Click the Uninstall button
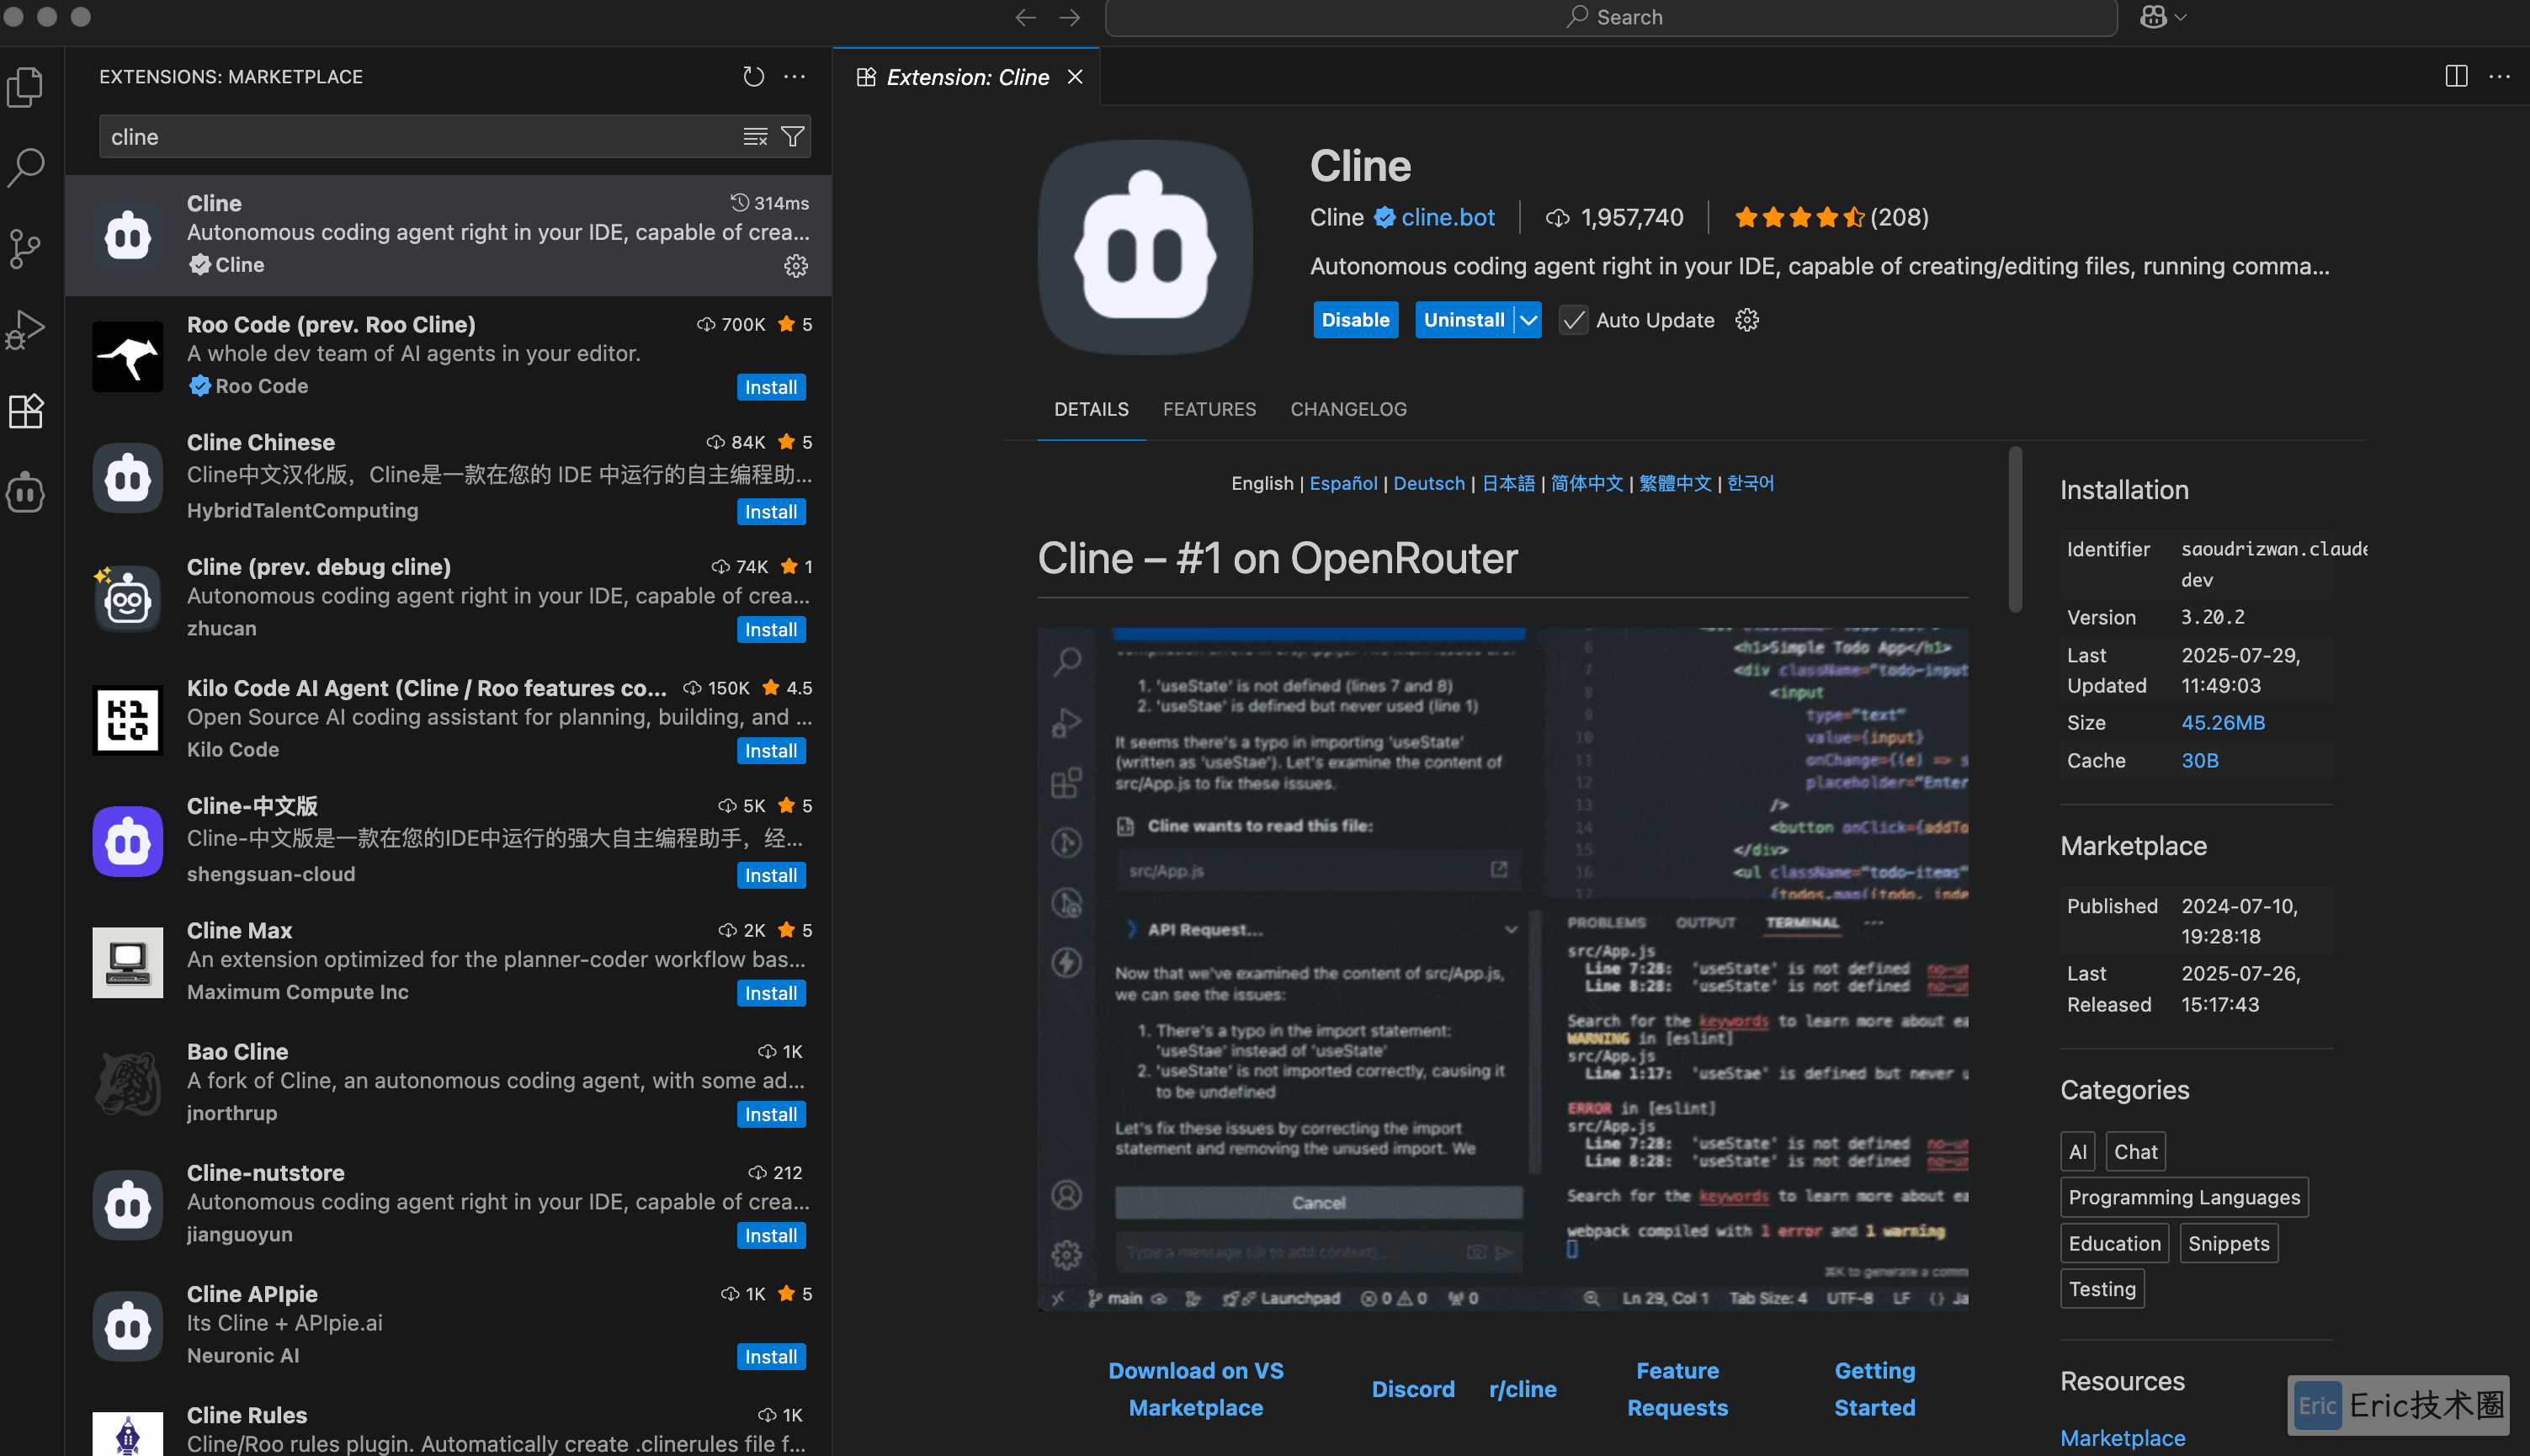The image size is (2530, 1456). coord(1463,320)
